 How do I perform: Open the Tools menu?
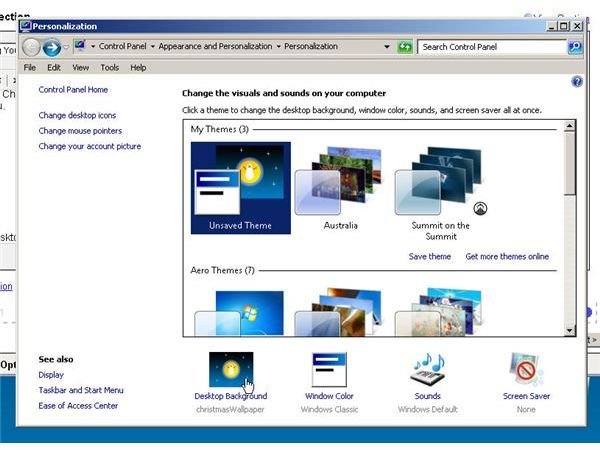click(x=109, y=68)
